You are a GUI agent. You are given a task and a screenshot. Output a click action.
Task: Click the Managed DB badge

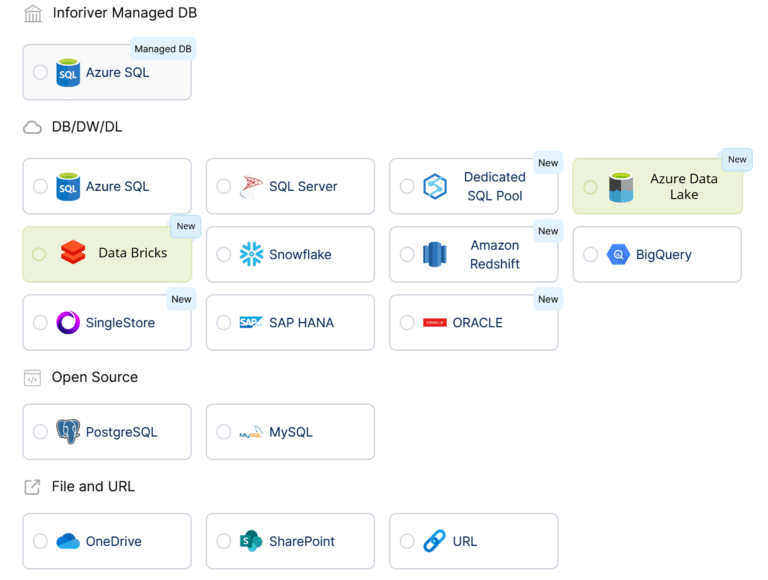[162, 49]
